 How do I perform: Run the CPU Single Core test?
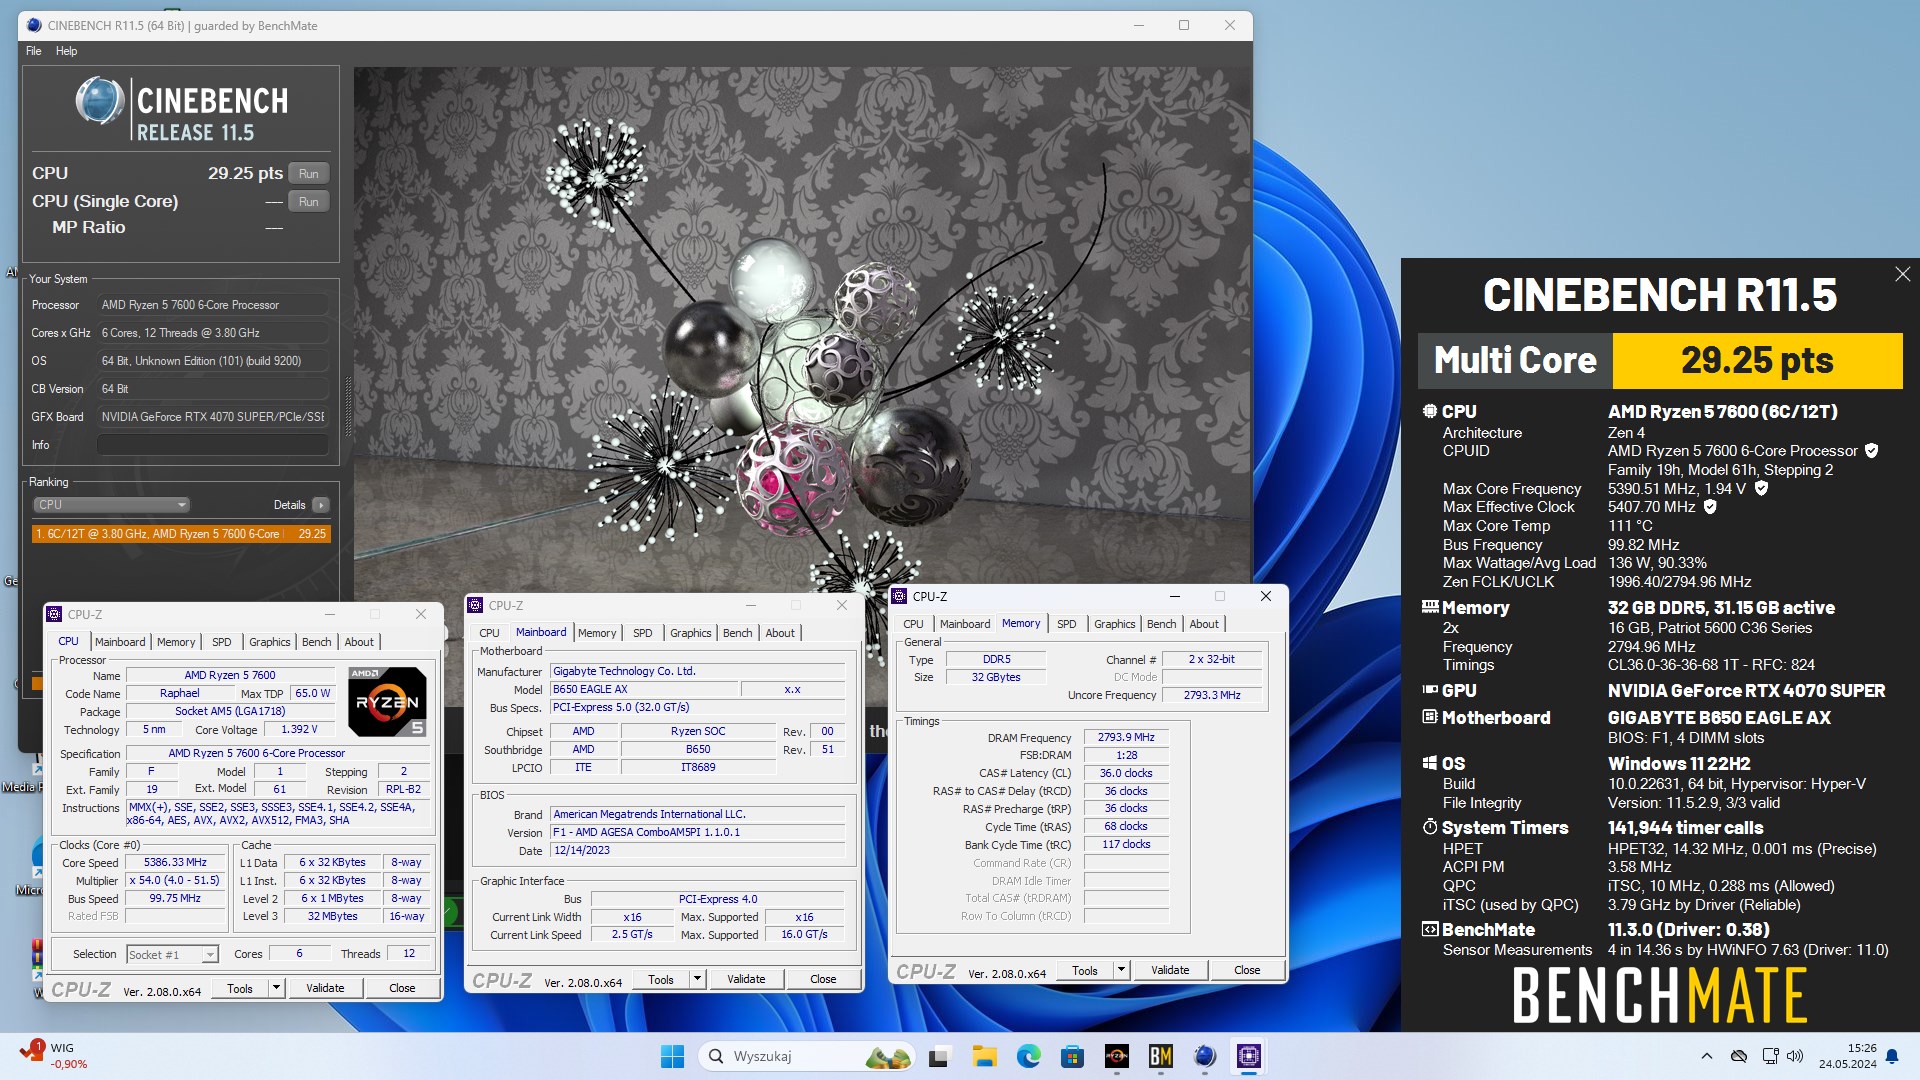pyautogui.click(x=309, y=202)
